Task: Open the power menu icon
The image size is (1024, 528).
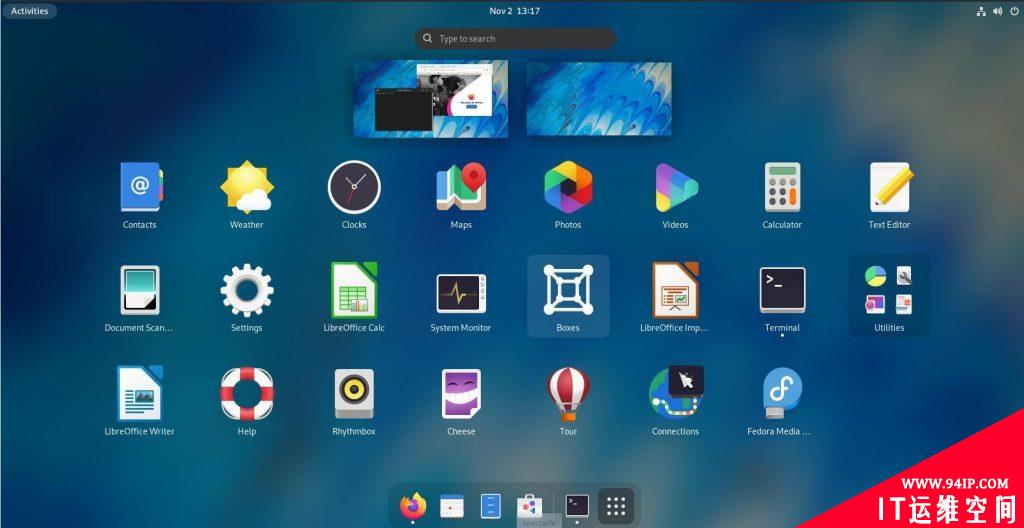Action: point(1014,10)
